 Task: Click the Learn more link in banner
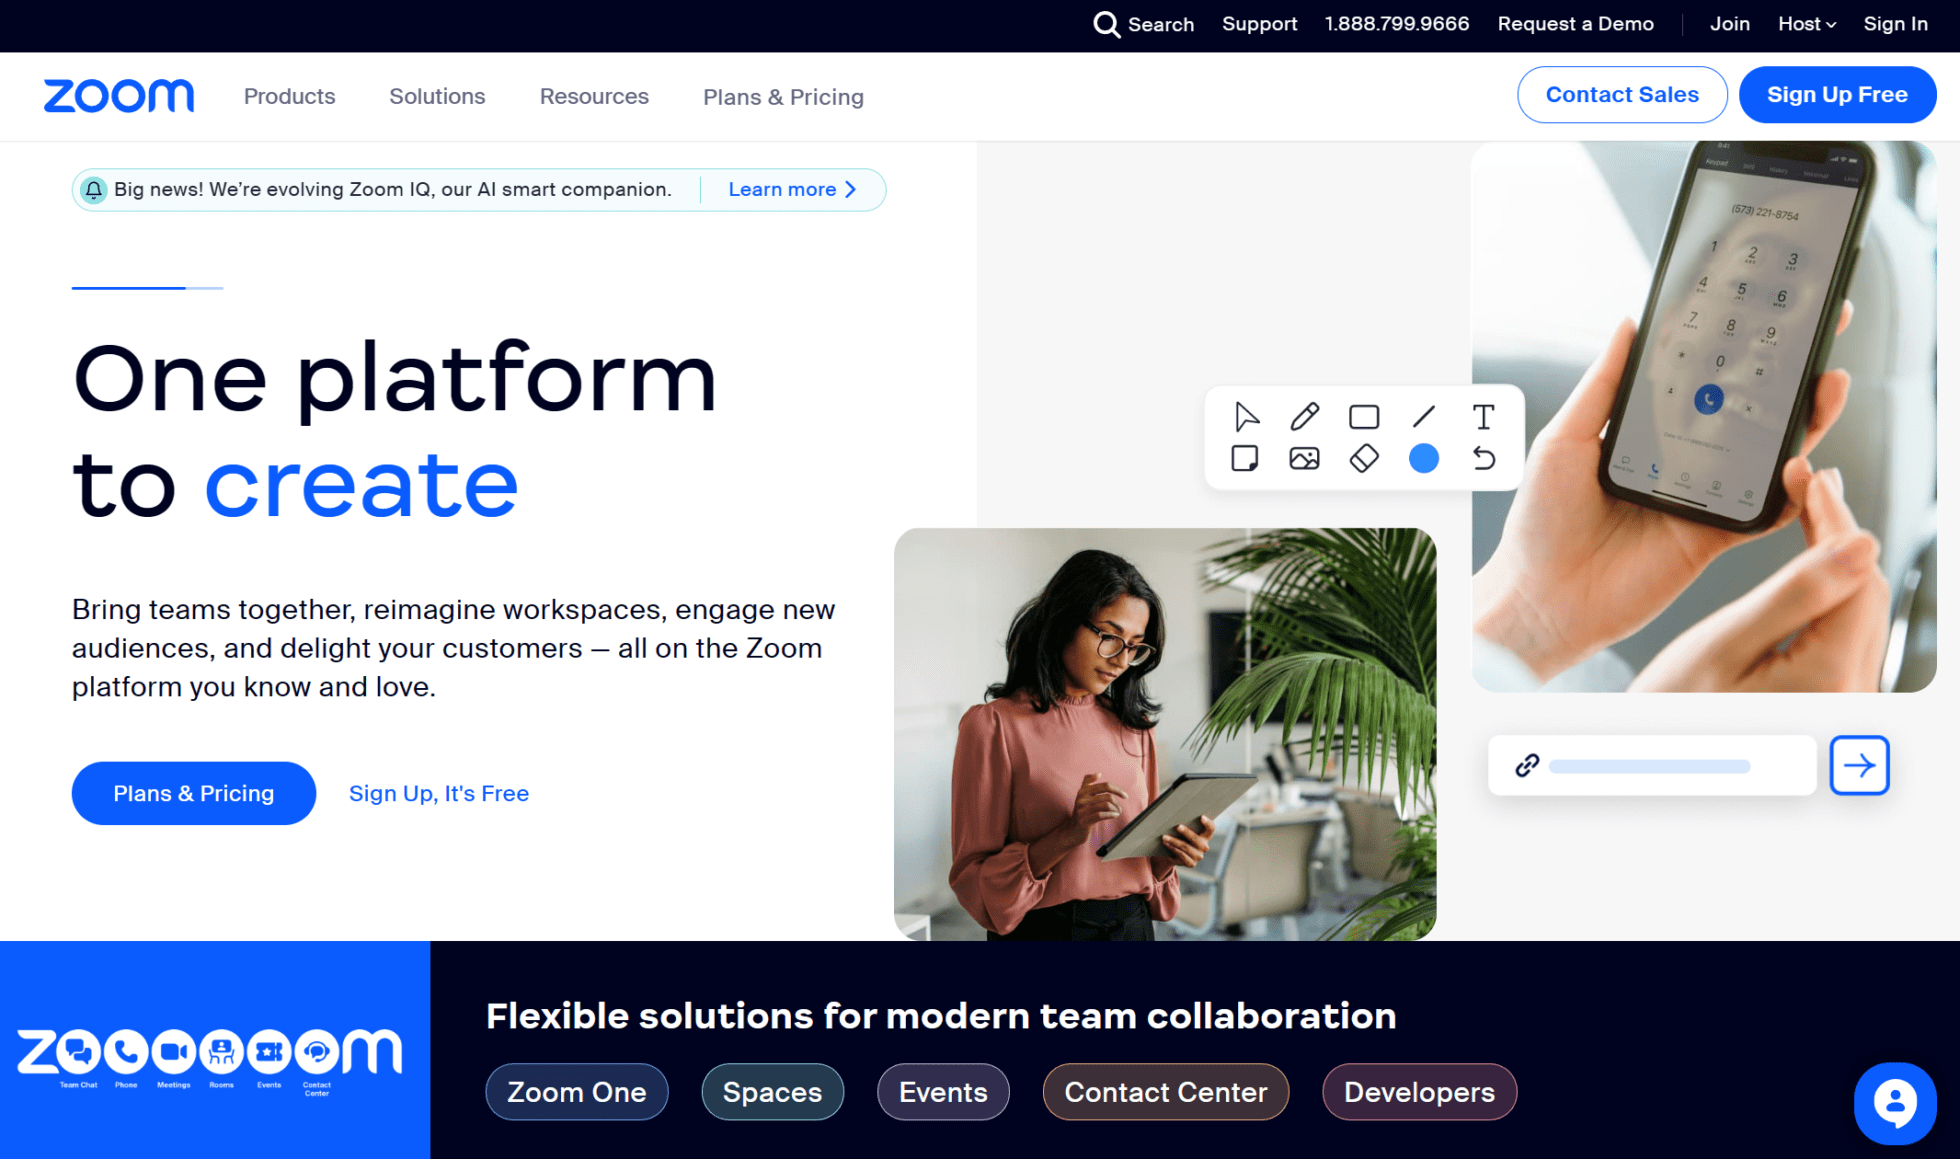(793, 189)
